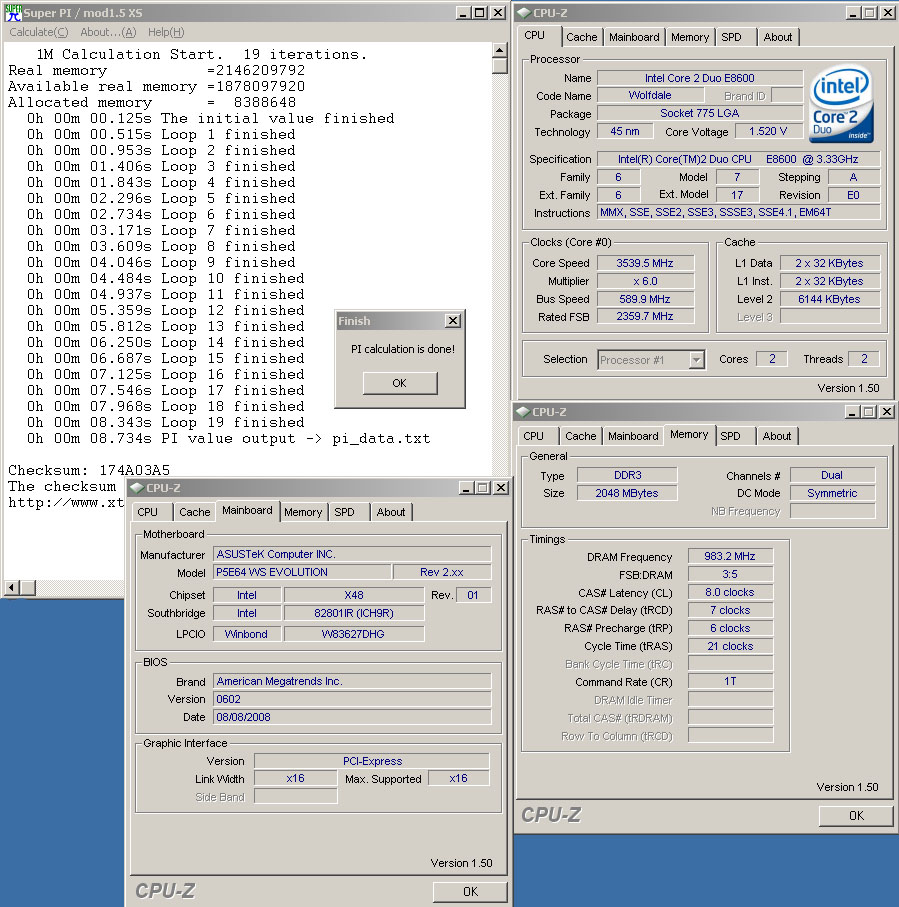This screenshot has height=907, width=899.
Task: Click OK button in the Mainboard window
Action: (x=470, y=891)
